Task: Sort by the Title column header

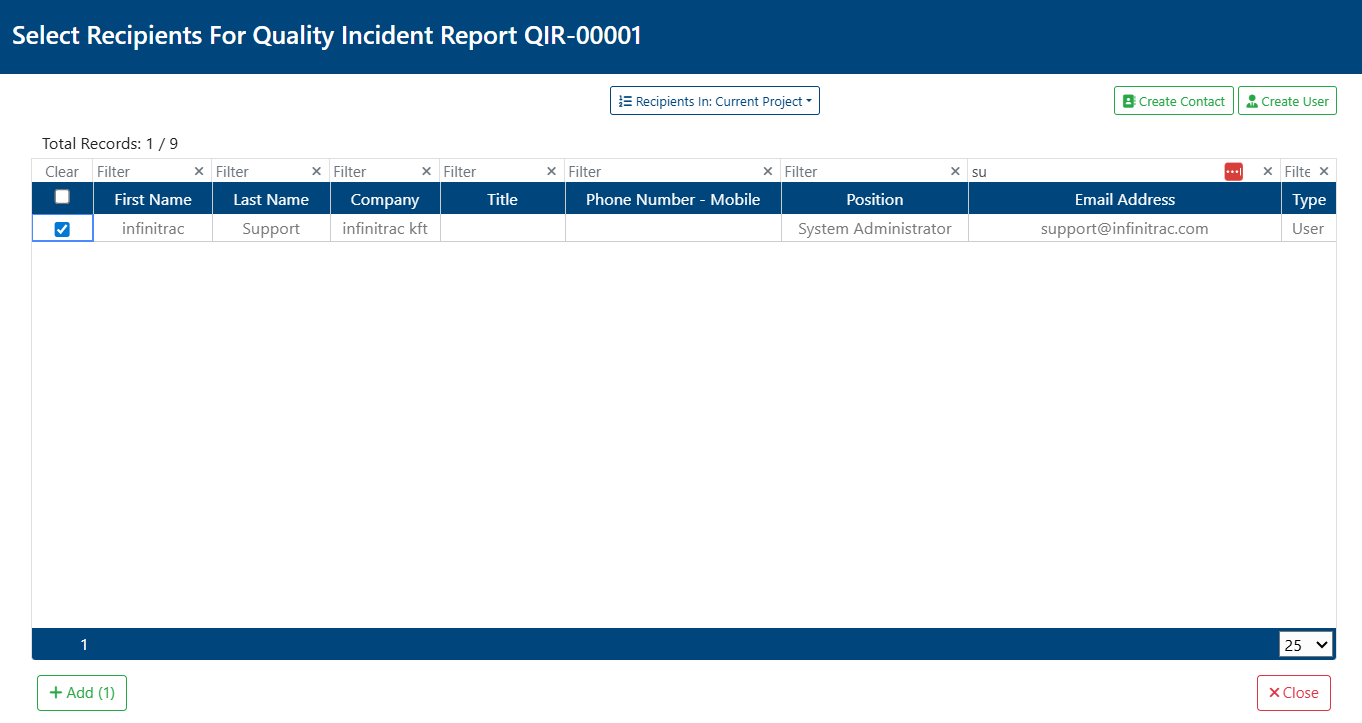Action: coord(503,199)
